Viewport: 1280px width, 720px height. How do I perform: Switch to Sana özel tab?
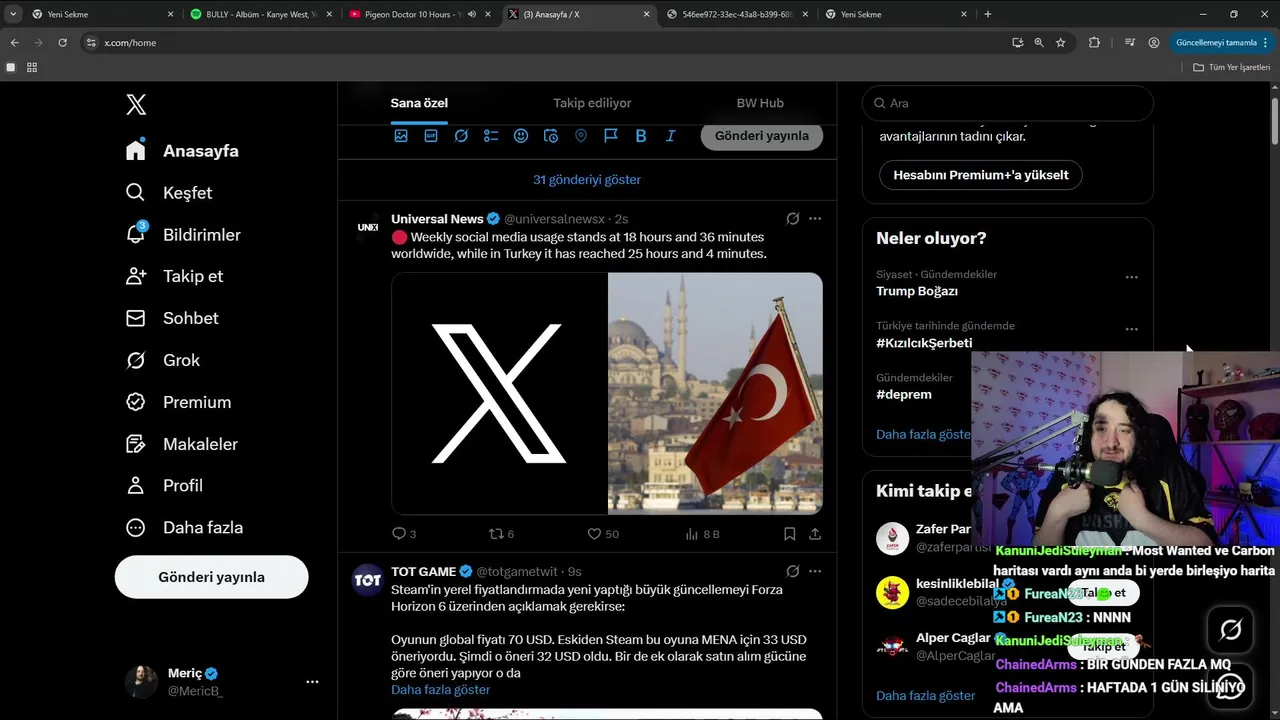click(x=419, y=103)
